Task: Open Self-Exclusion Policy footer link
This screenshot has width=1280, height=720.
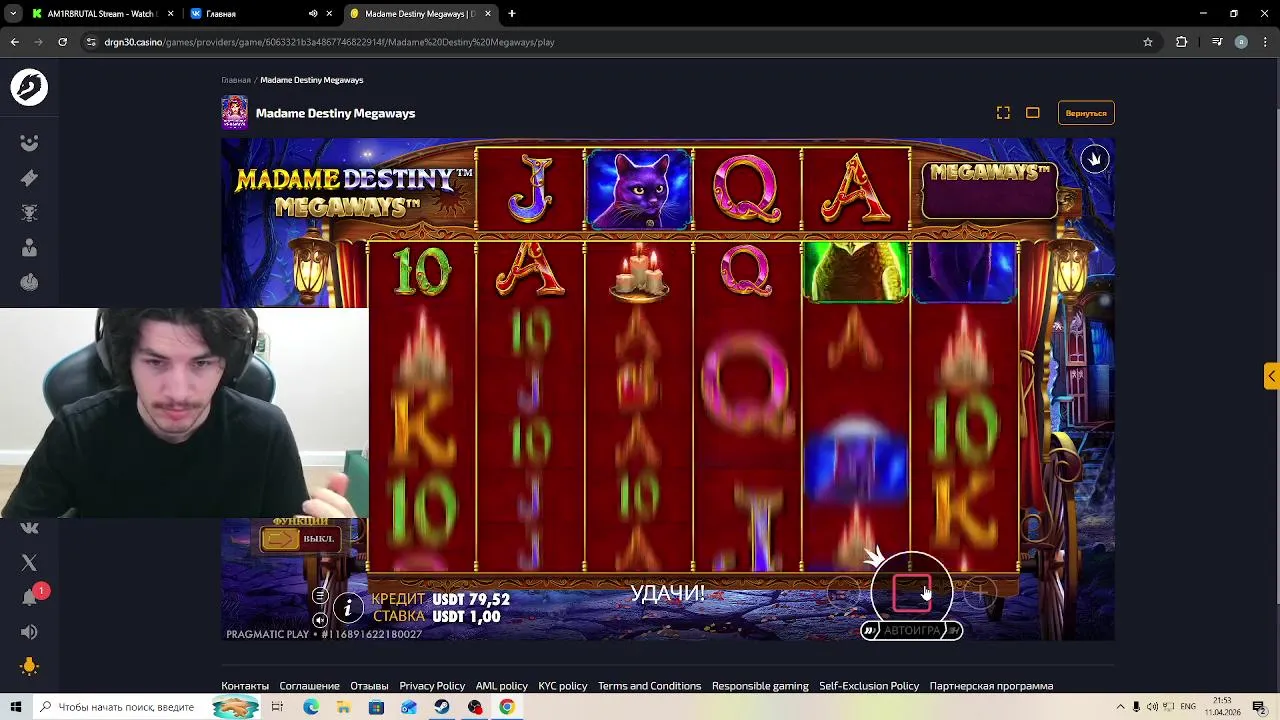Action: (869, 686)
